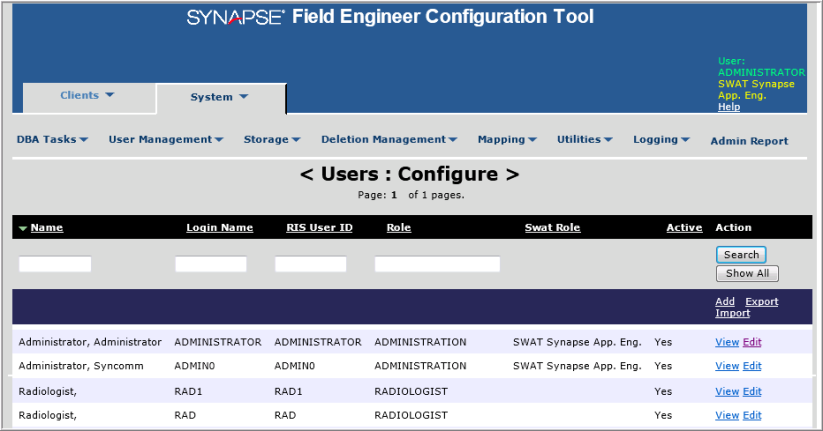Click the Show All button
This screenshot has height=431, width=823.
coord(747,274)
